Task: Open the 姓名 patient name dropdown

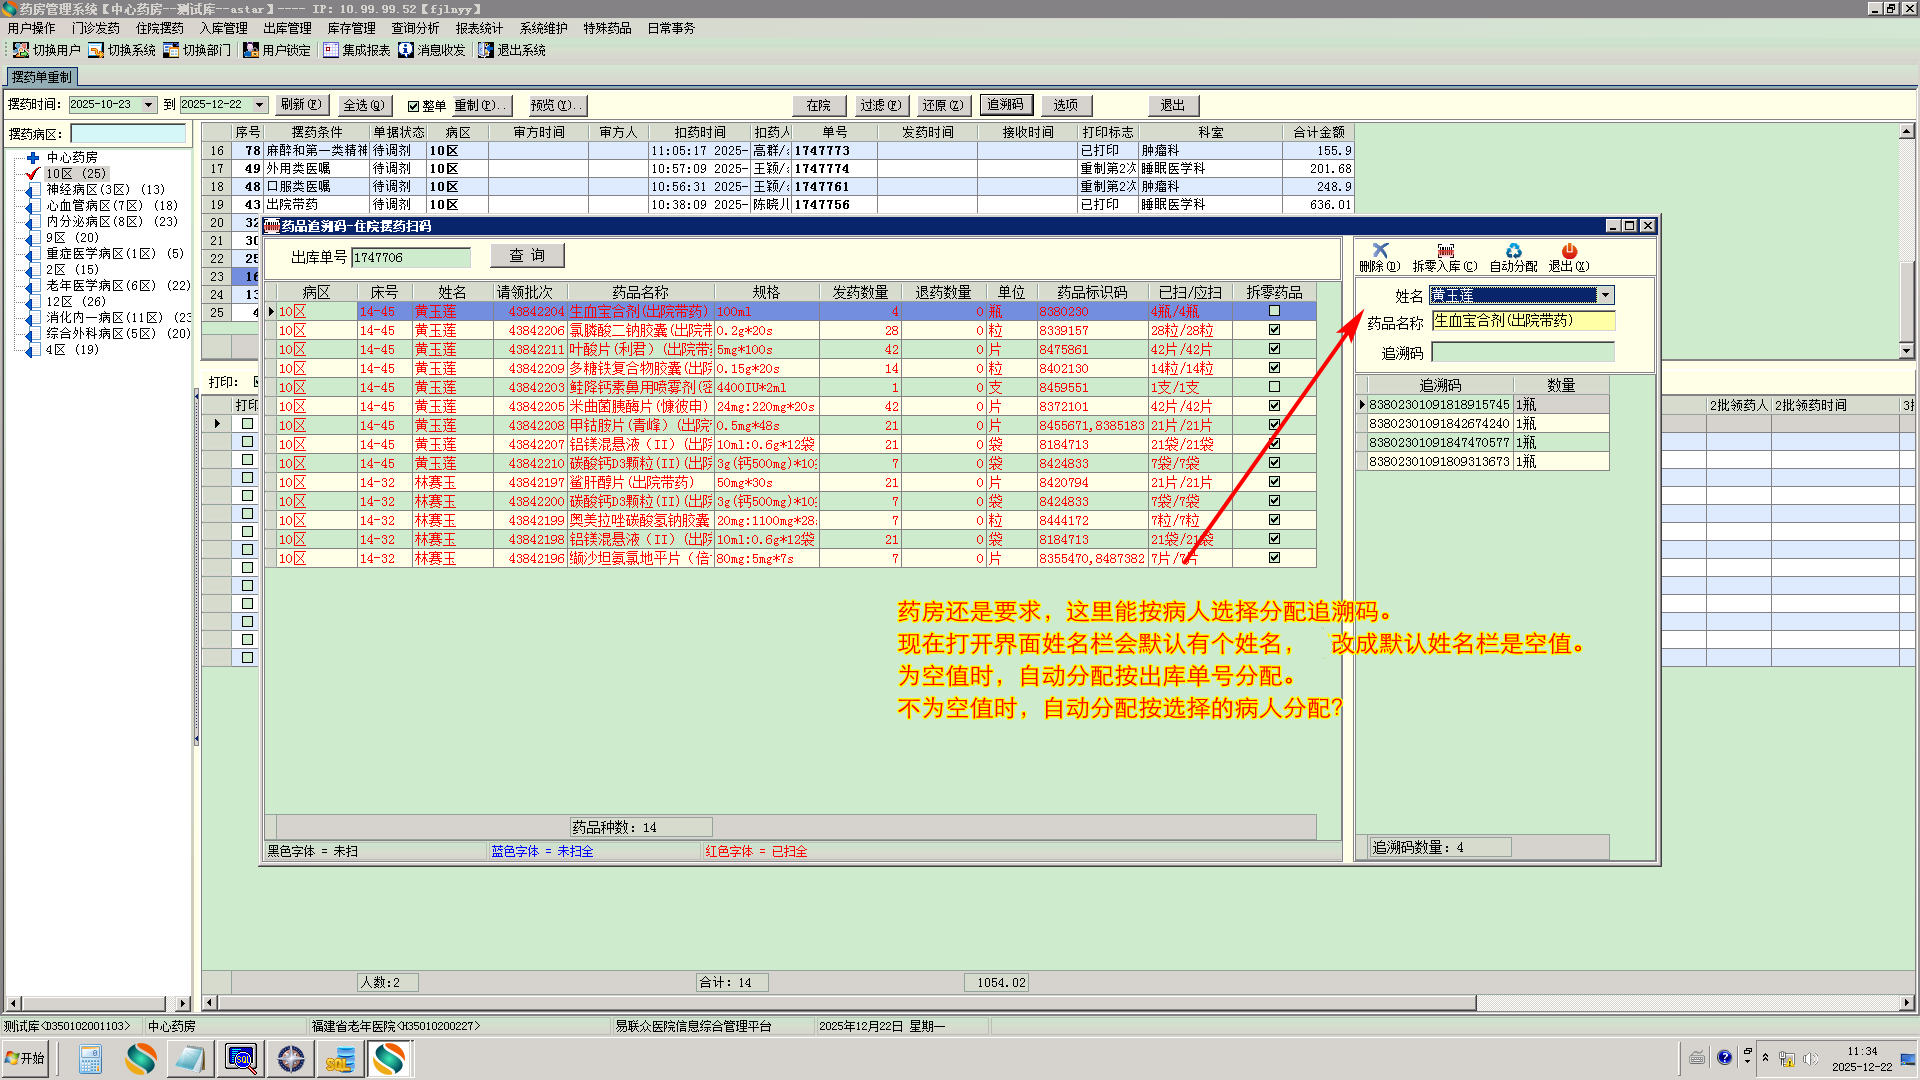Action: (1605, 295)
